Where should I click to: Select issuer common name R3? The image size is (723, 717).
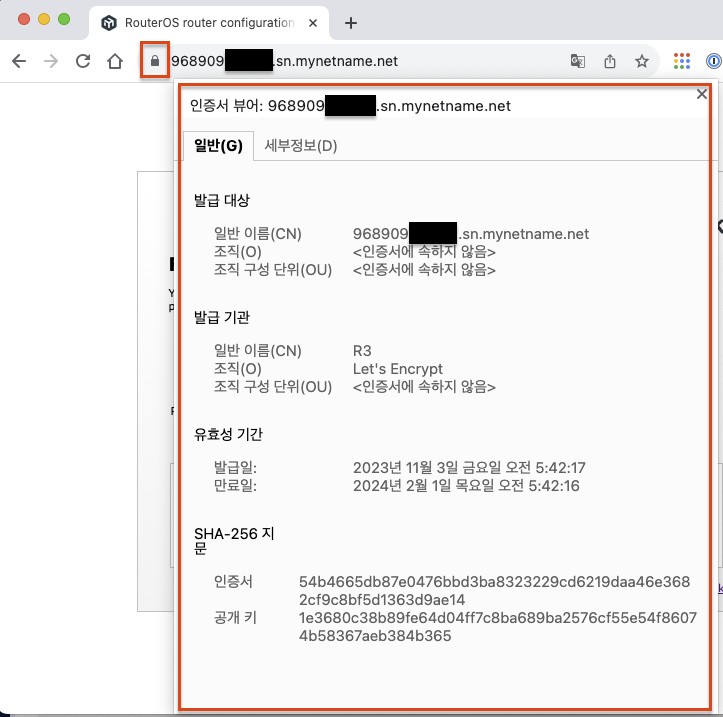click(x=362, y=351)
